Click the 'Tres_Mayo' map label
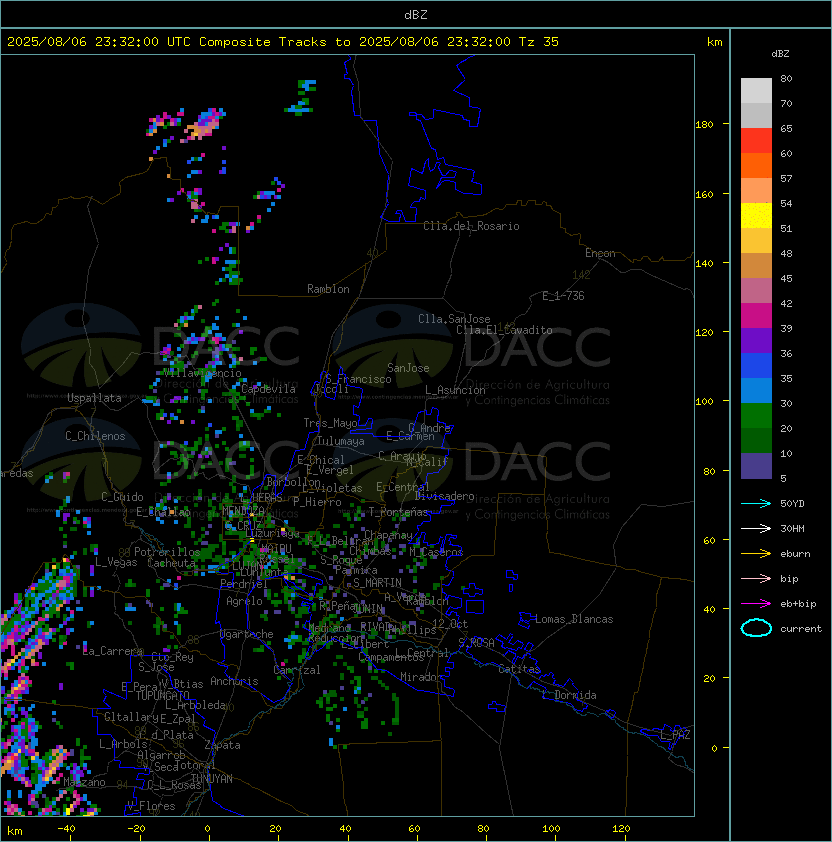 pos(330,423)
